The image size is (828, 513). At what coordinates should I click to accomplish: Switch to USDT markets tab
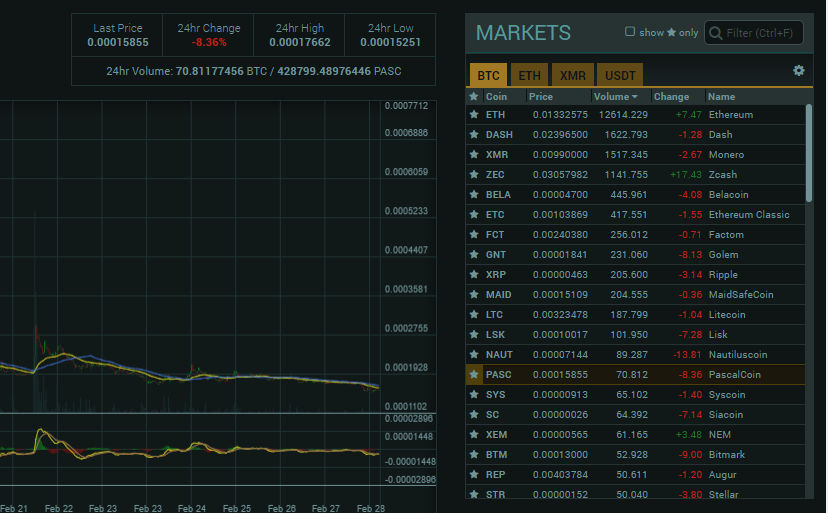pos(620,75)
